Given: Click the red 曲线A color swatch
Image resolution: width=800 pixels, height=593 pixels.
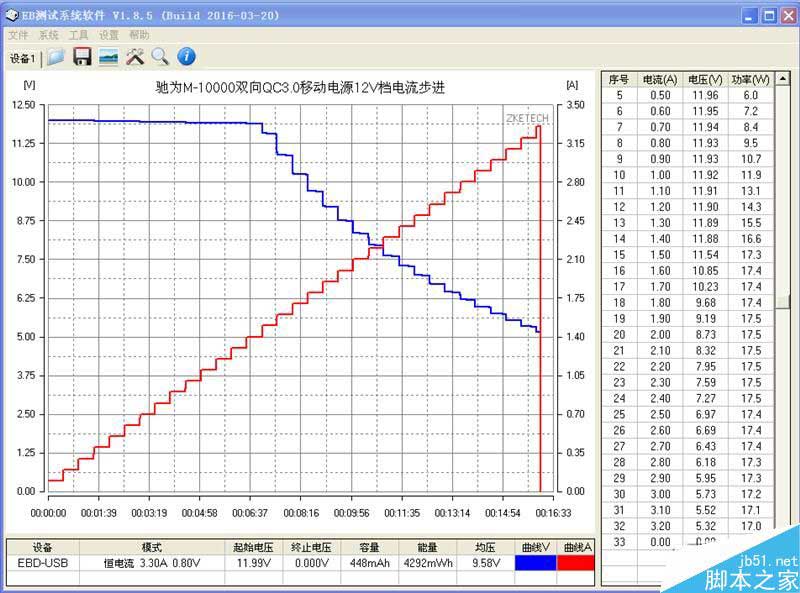Looking at the screenshot, I should pos(576,563).
